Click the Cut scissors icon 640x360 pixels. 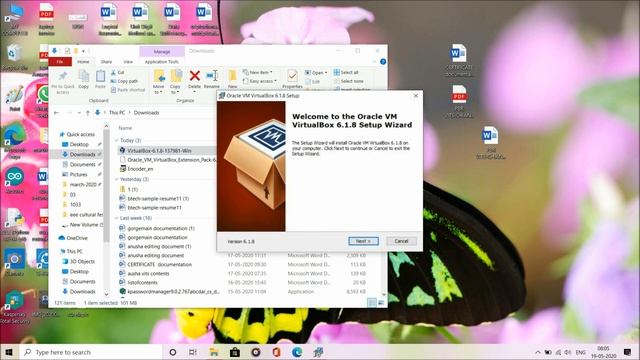pos(113,72)
